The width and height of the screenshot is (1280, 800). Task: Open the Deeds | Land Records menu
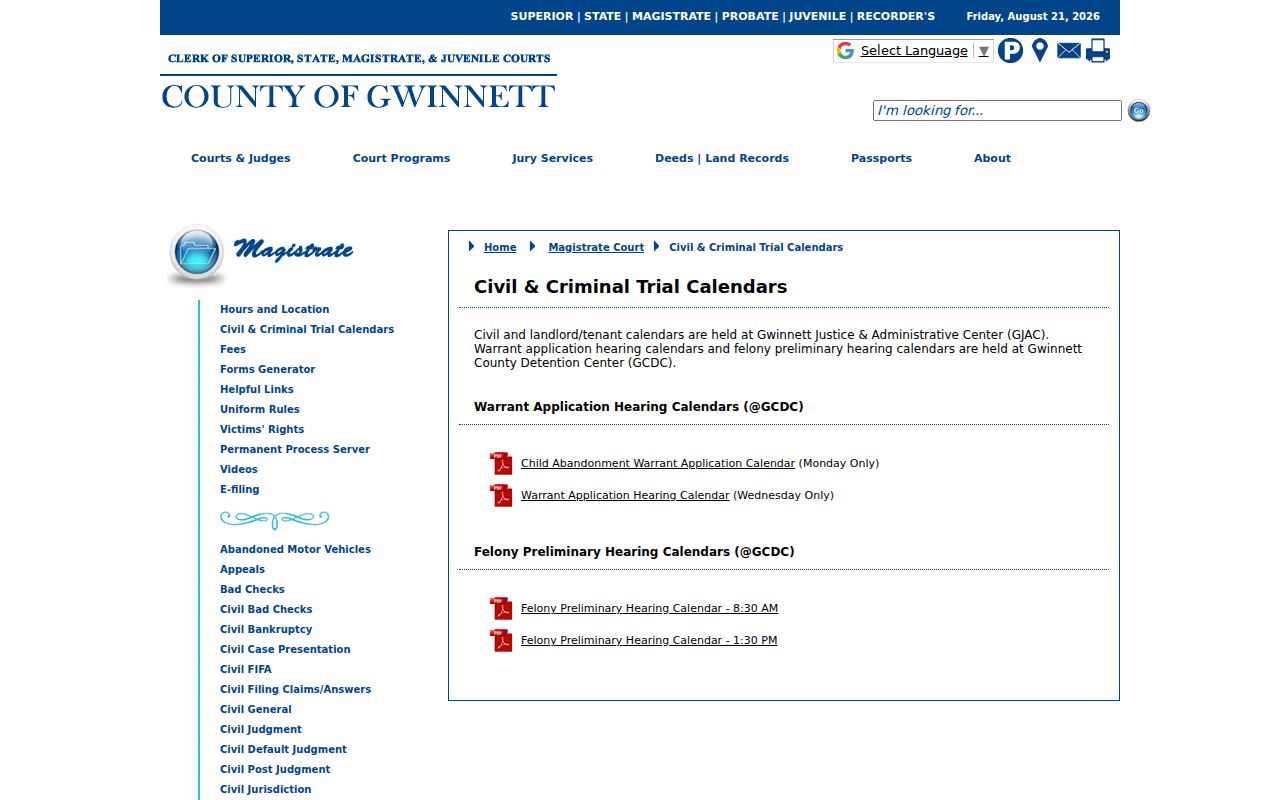coord(722,158)
